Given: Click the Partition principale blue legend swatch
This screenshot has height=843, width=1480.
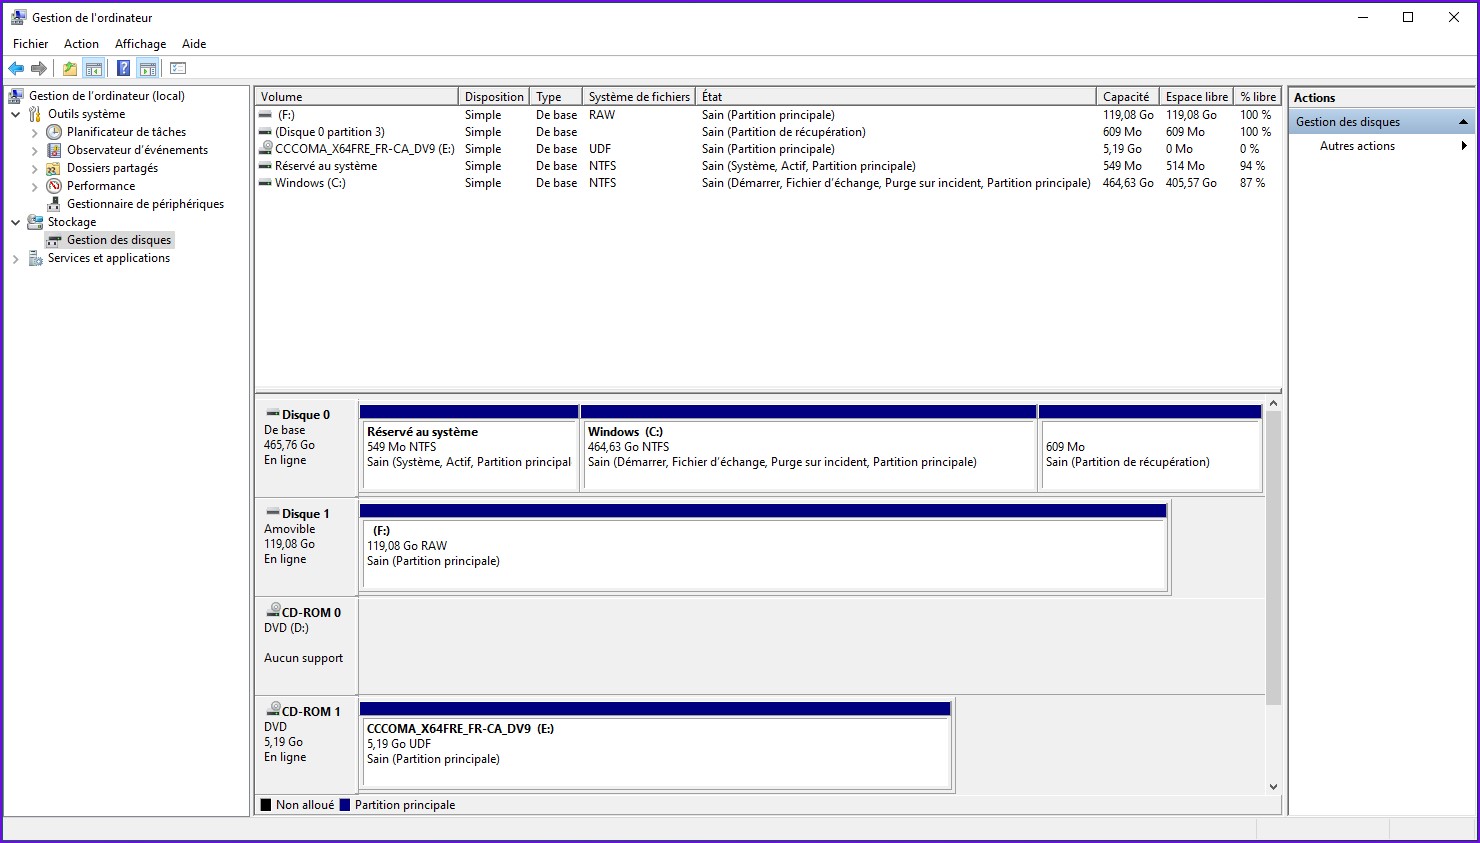Looking at the screenshot, I should [345, 805].
